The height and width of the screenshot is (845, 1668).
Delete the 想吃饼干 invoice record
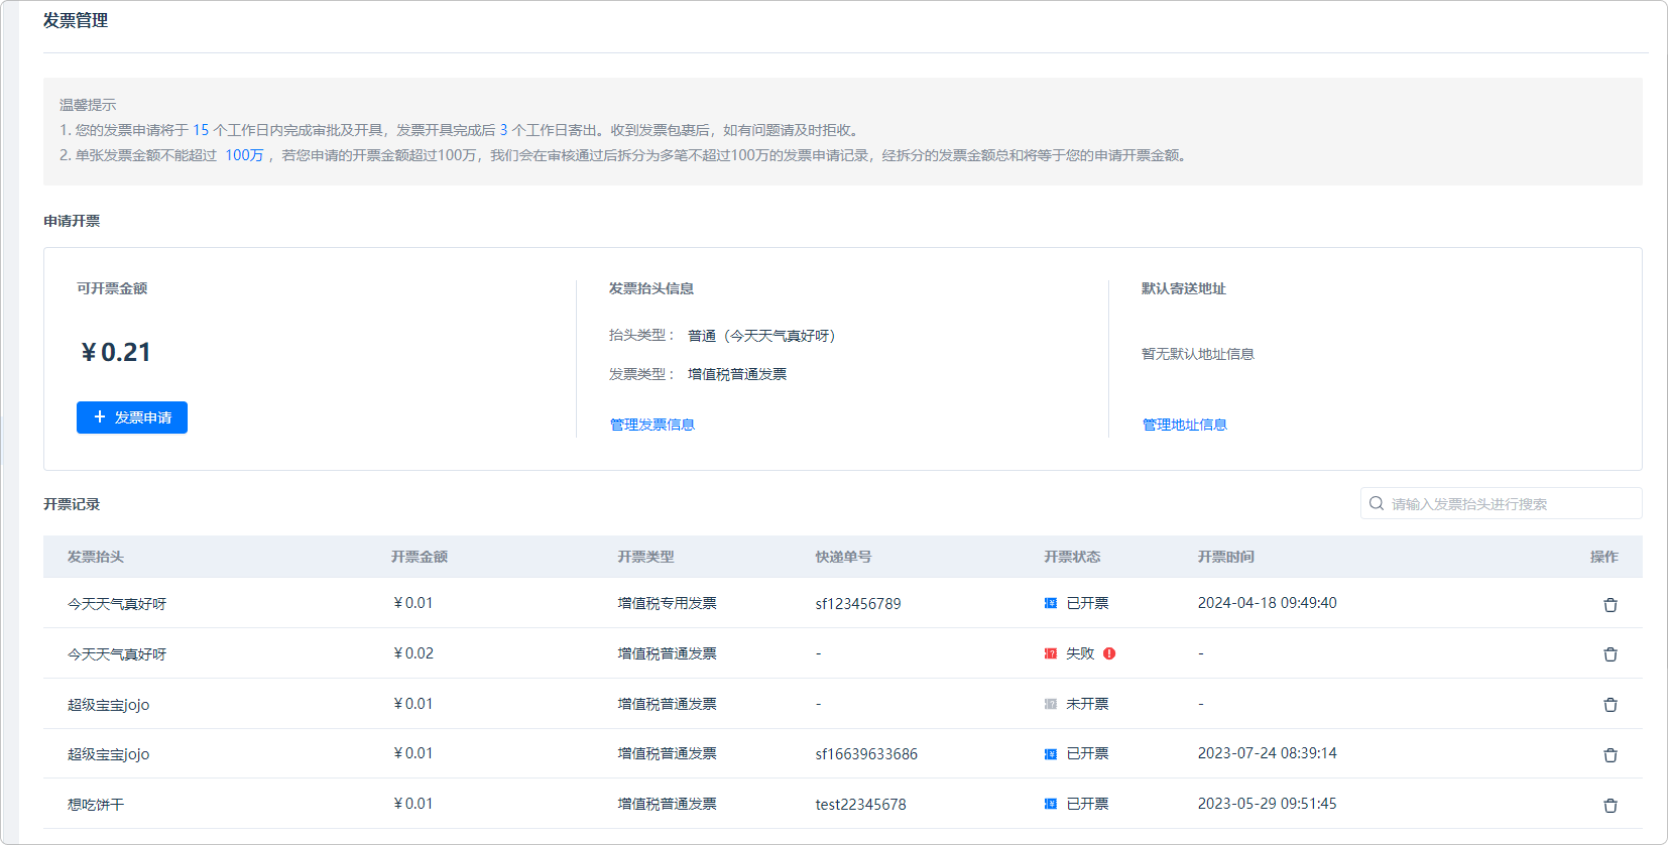tap(1610, 805)
